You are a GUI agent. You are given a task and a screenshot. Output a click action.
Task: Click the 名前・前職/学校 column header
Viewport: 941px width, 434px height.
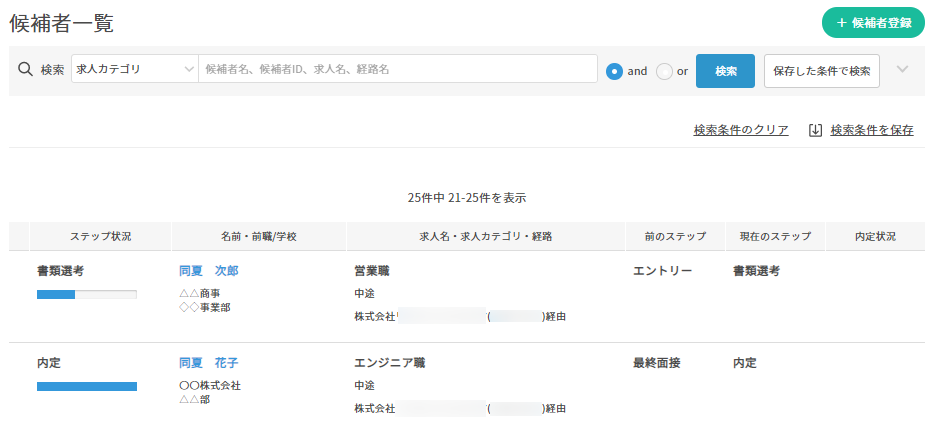(x=258, y=237)
